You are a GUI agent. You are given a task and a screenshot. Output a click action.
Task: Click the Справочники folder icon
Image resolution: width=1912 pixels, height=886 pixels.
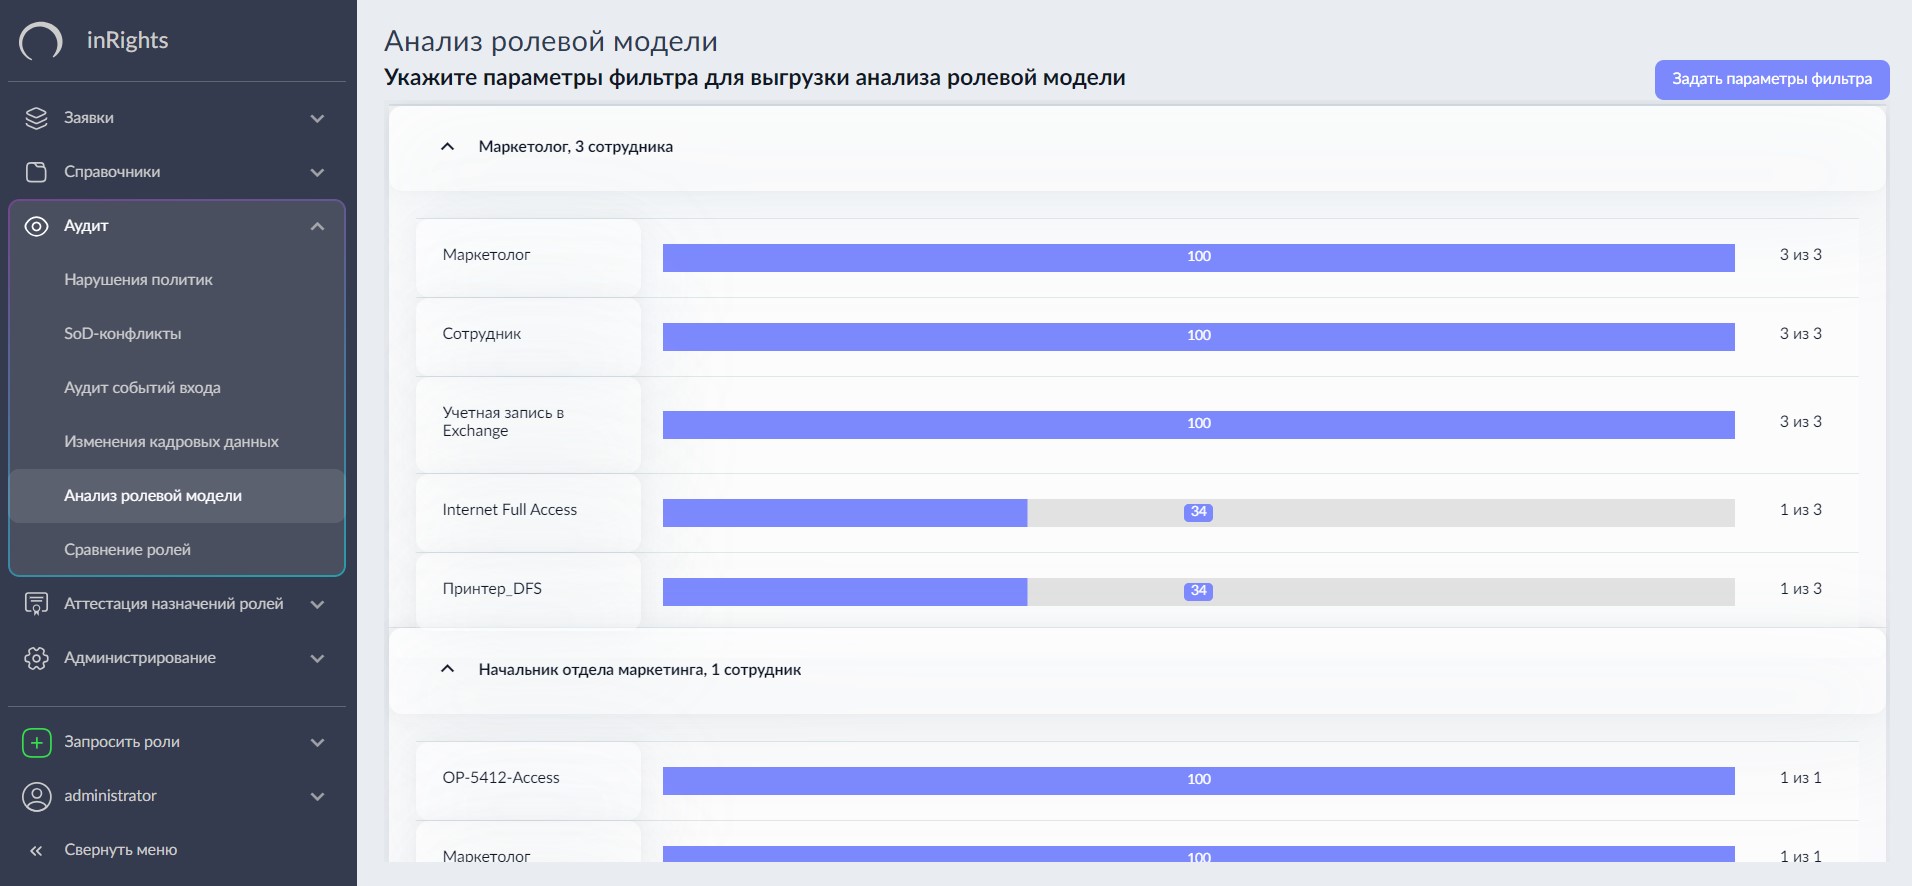36,172
